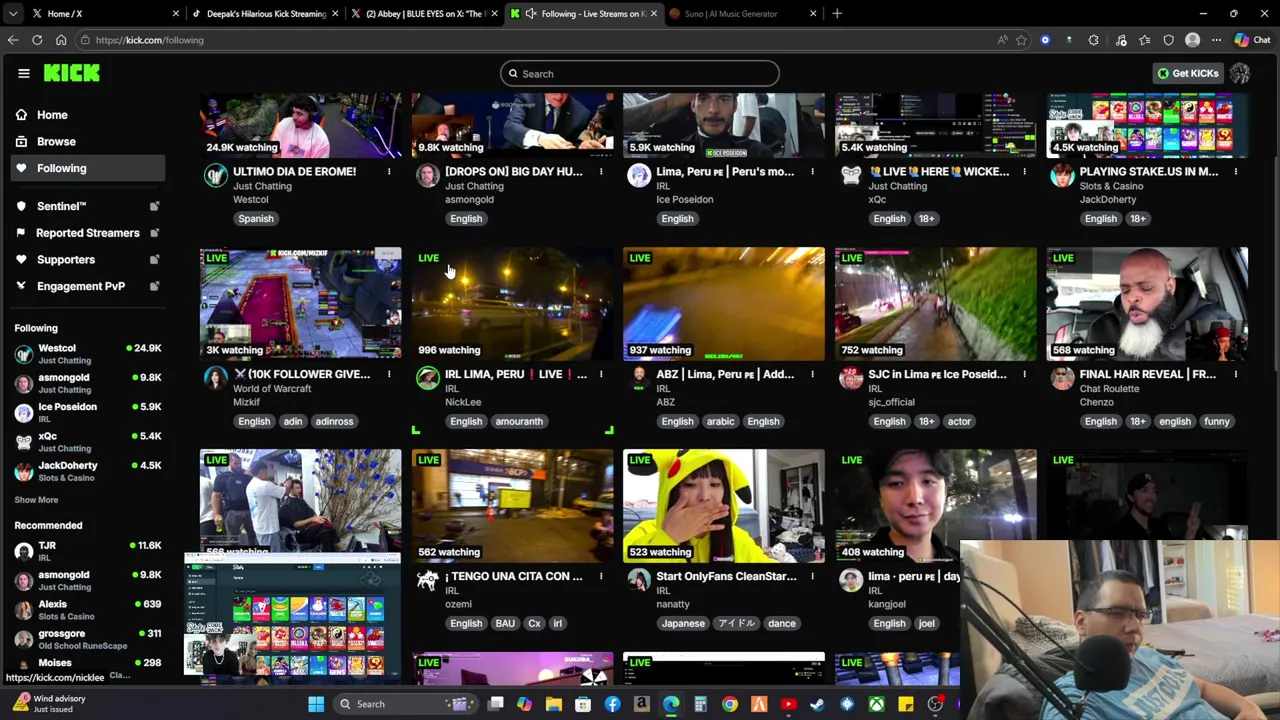Open Chrome from the taskbar
Screen dimensions: 1280x720
730,704
